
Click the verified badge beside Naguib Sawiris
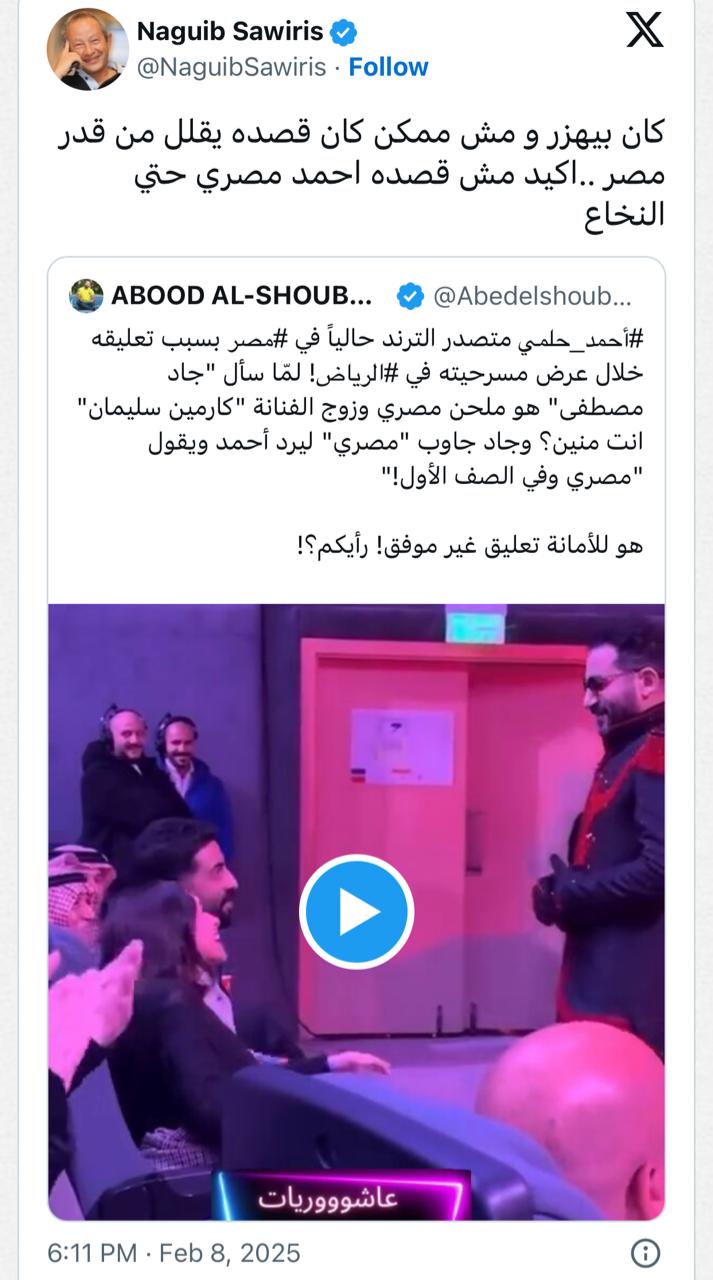pos(344,33)
